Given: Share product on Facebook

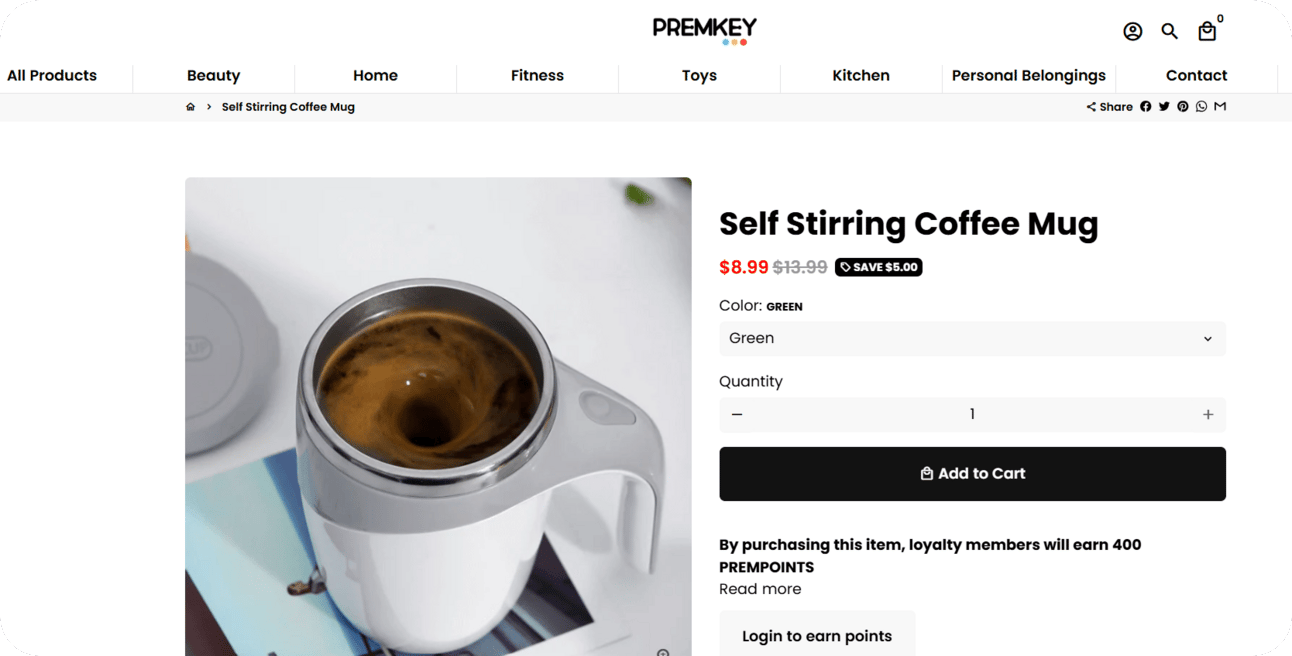Looking at the screenshot, I should click(1146, 106).
